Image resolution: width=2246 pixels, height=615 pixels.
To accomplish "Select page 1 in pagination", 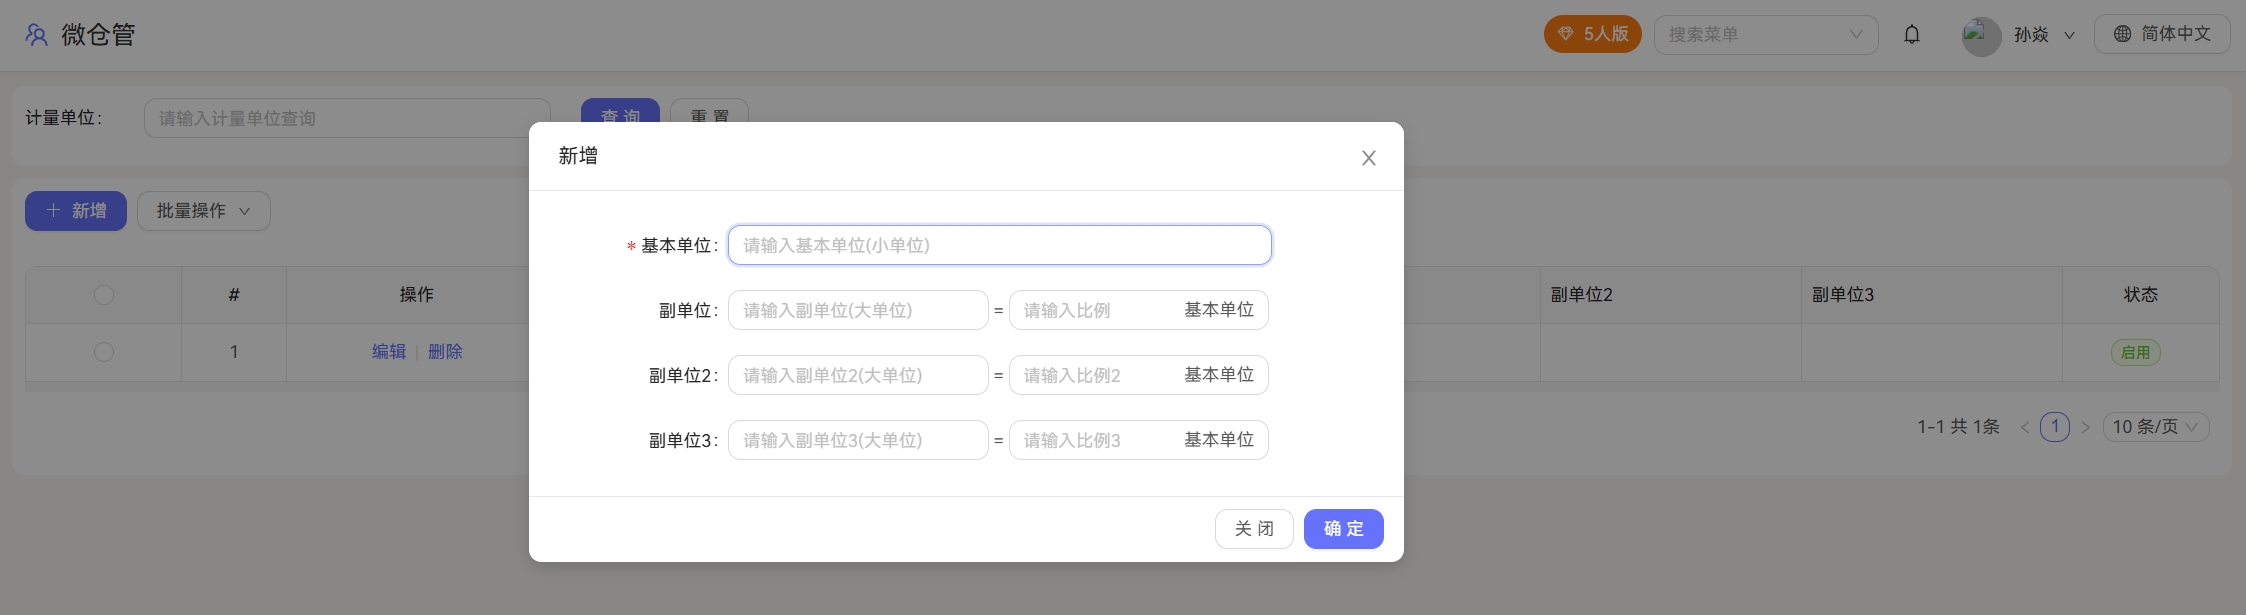I will (x=2055, y=427).
